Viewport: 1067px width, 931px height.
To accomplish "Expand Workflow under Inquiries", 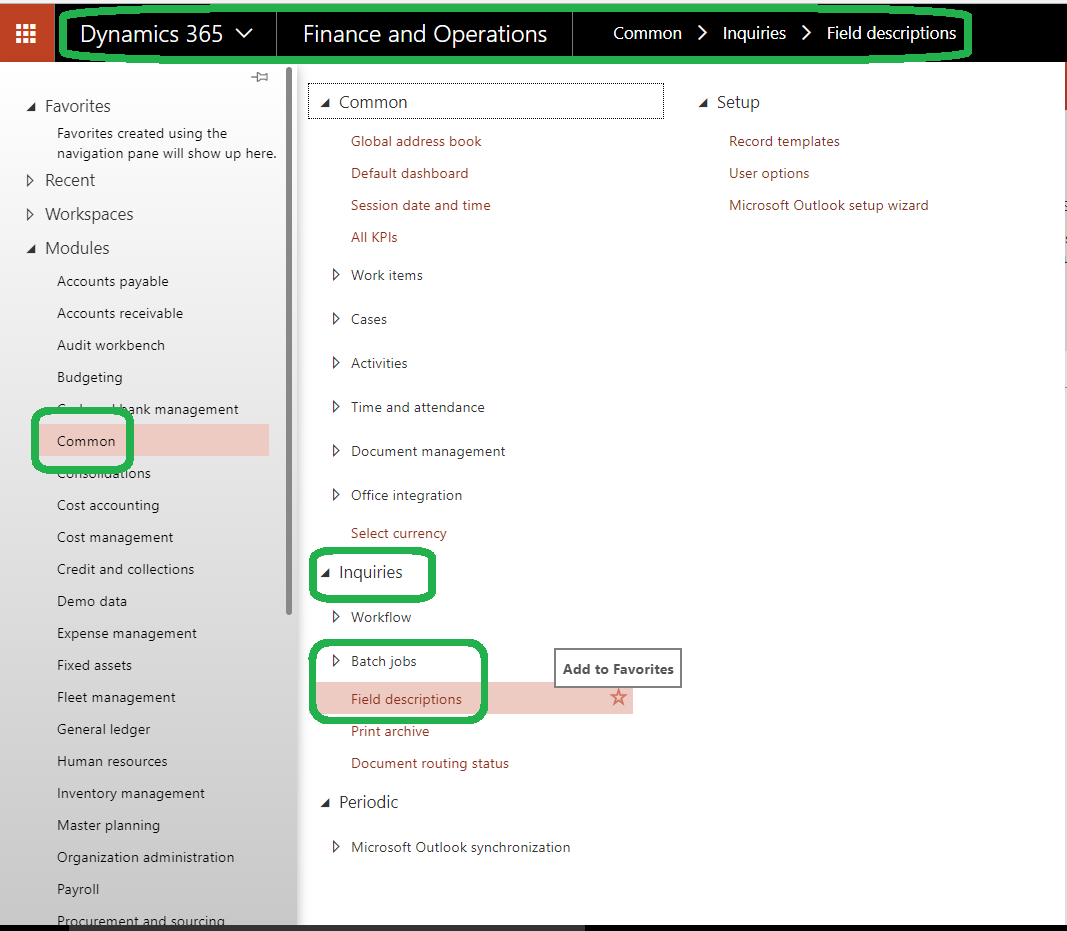I will tap(335, 617).
